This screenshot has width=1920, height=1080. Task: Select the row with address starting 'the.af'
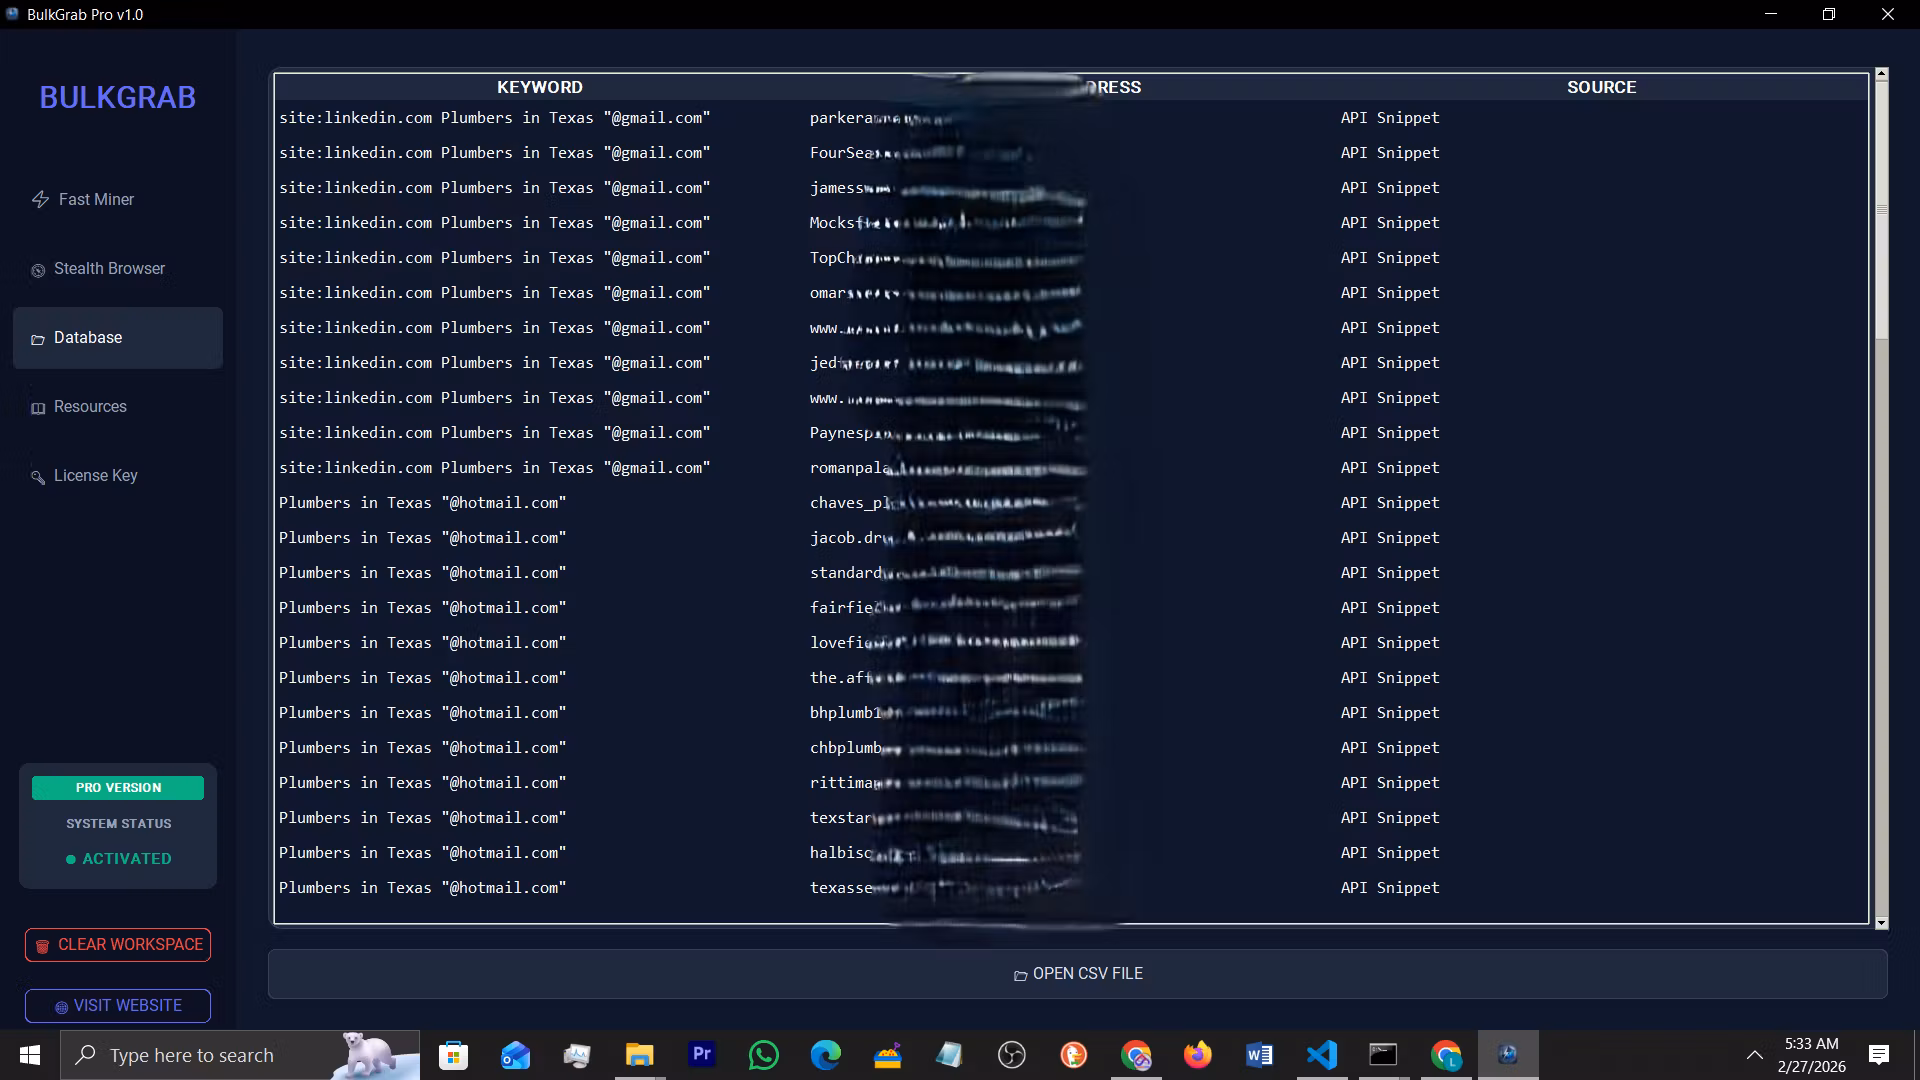click(1071, 678)
